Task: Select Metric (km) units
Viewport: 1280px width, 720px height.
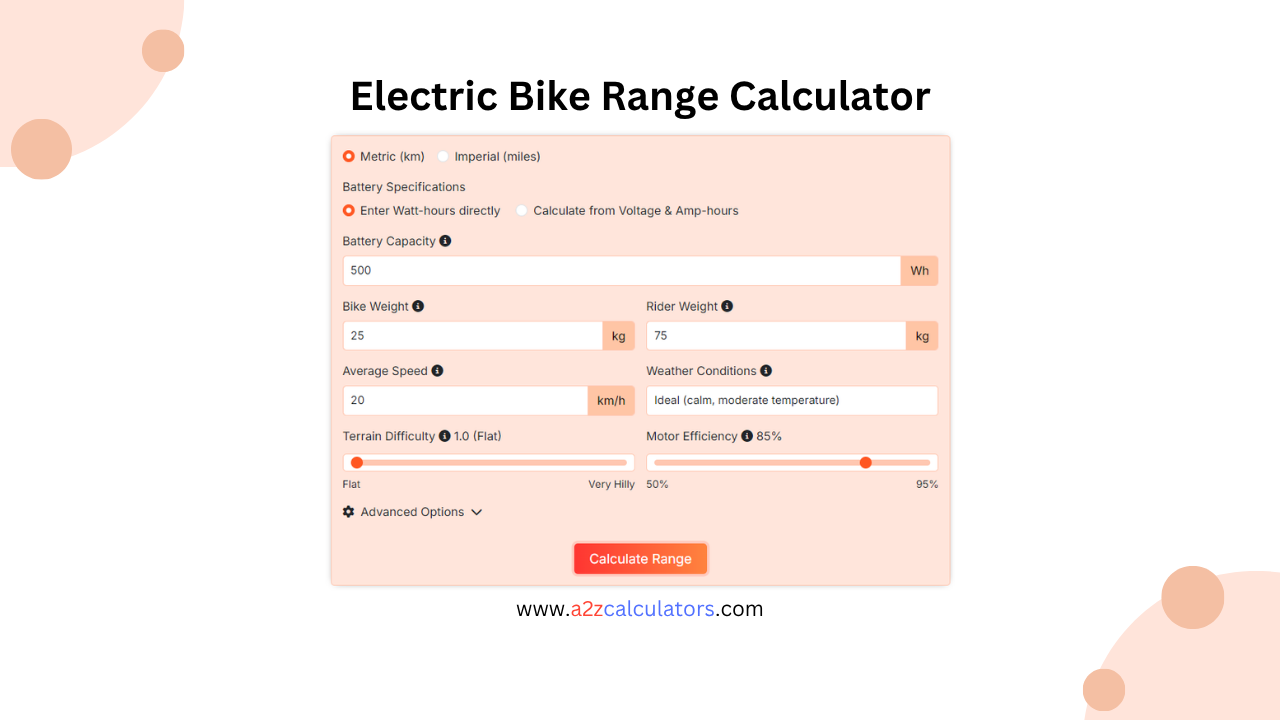Action: point(349,156)
